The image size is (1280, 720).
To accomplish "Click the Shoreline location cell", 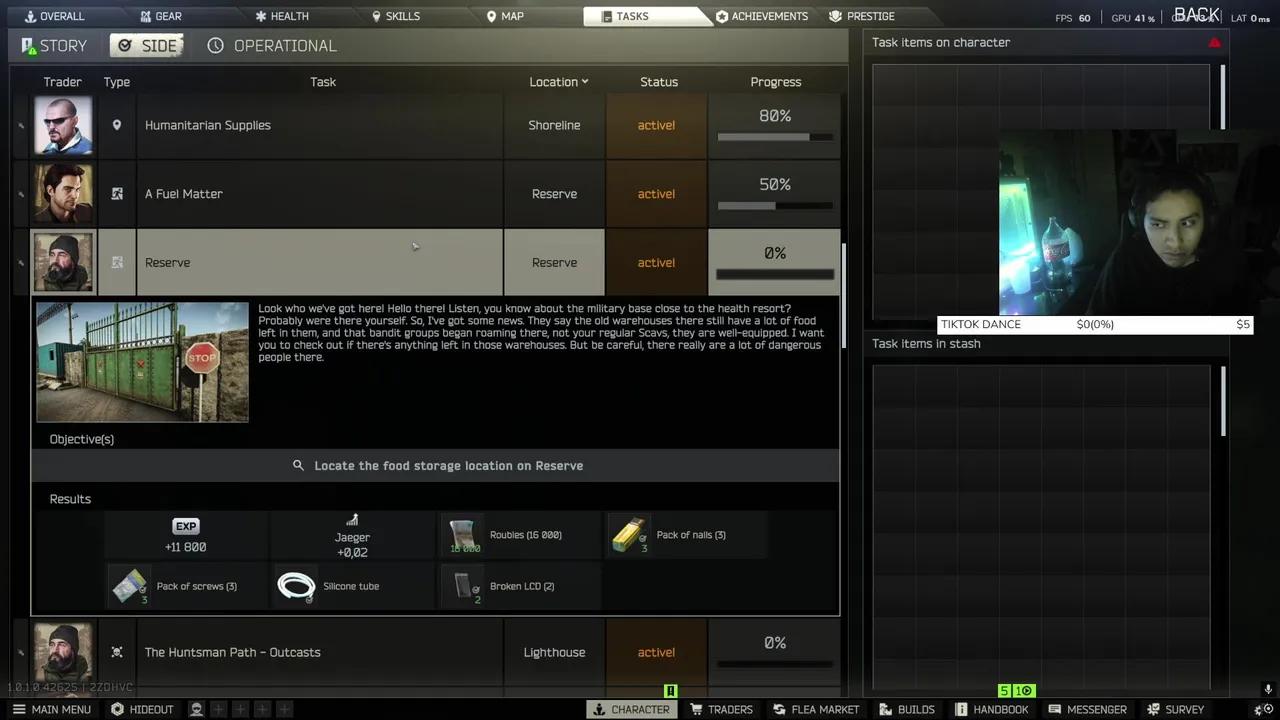I will (554, 125).
